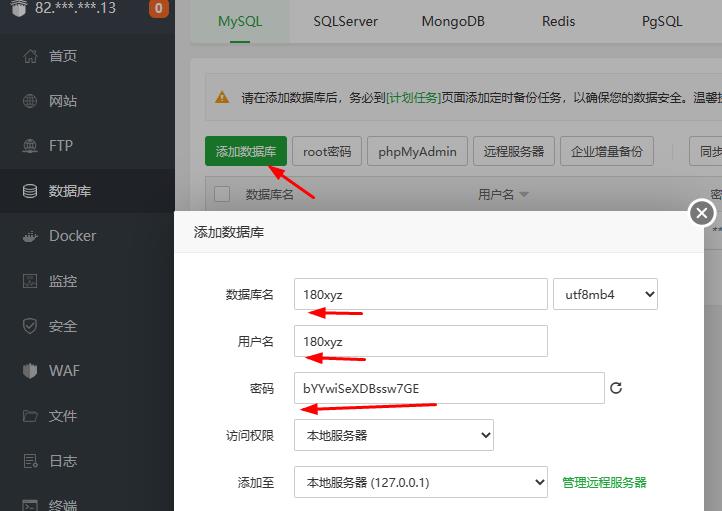Open the utf8mb4 charset dropdown

(605, 294)
